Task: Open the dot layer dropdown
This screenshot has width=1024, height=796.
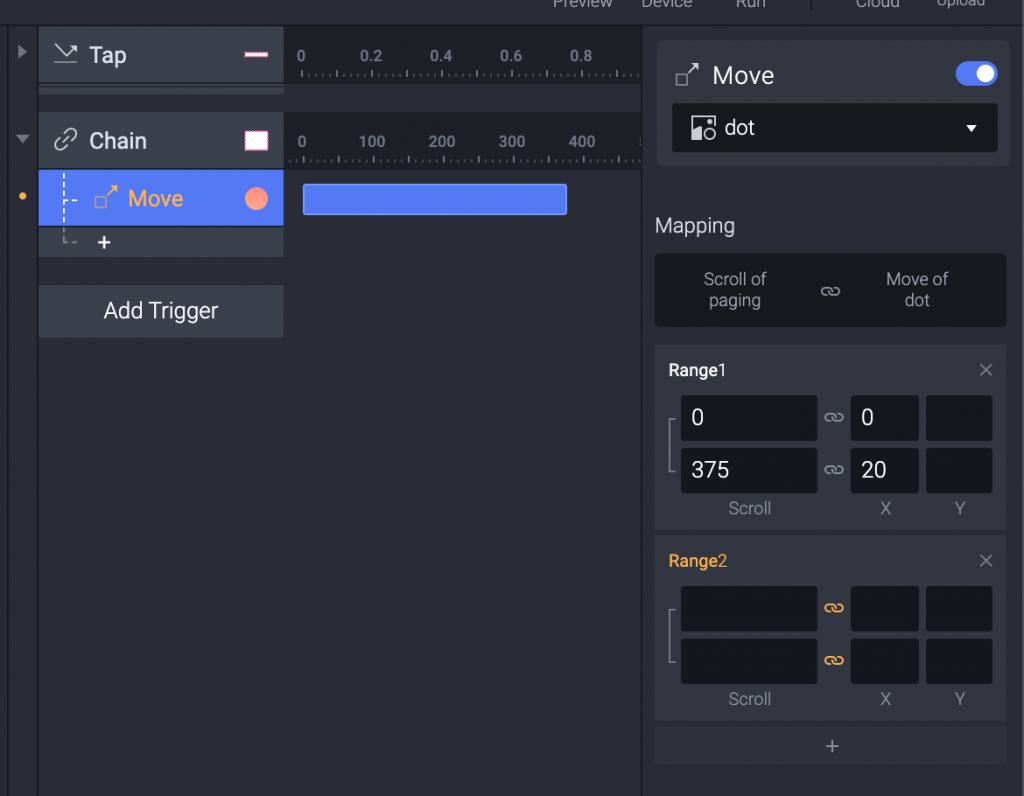Action: (834, 127)
